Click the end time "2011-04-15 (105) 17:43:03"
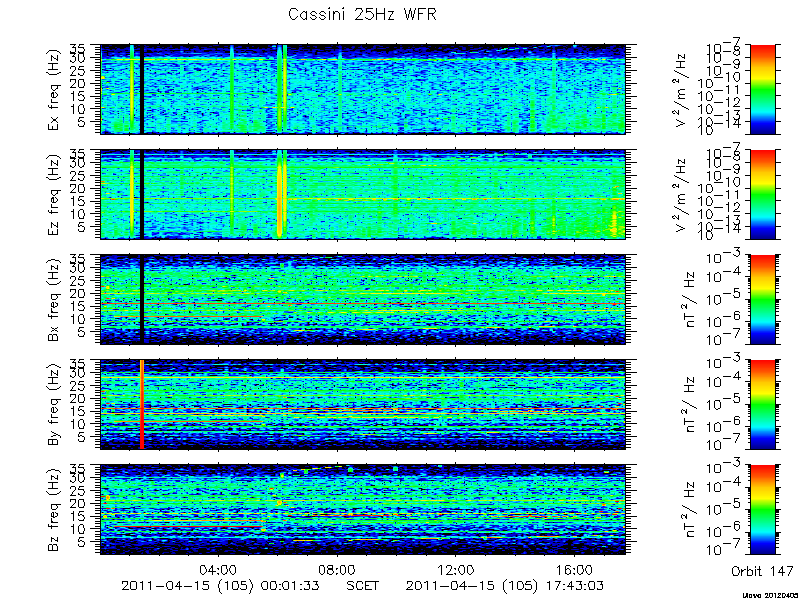 [505, 585]
